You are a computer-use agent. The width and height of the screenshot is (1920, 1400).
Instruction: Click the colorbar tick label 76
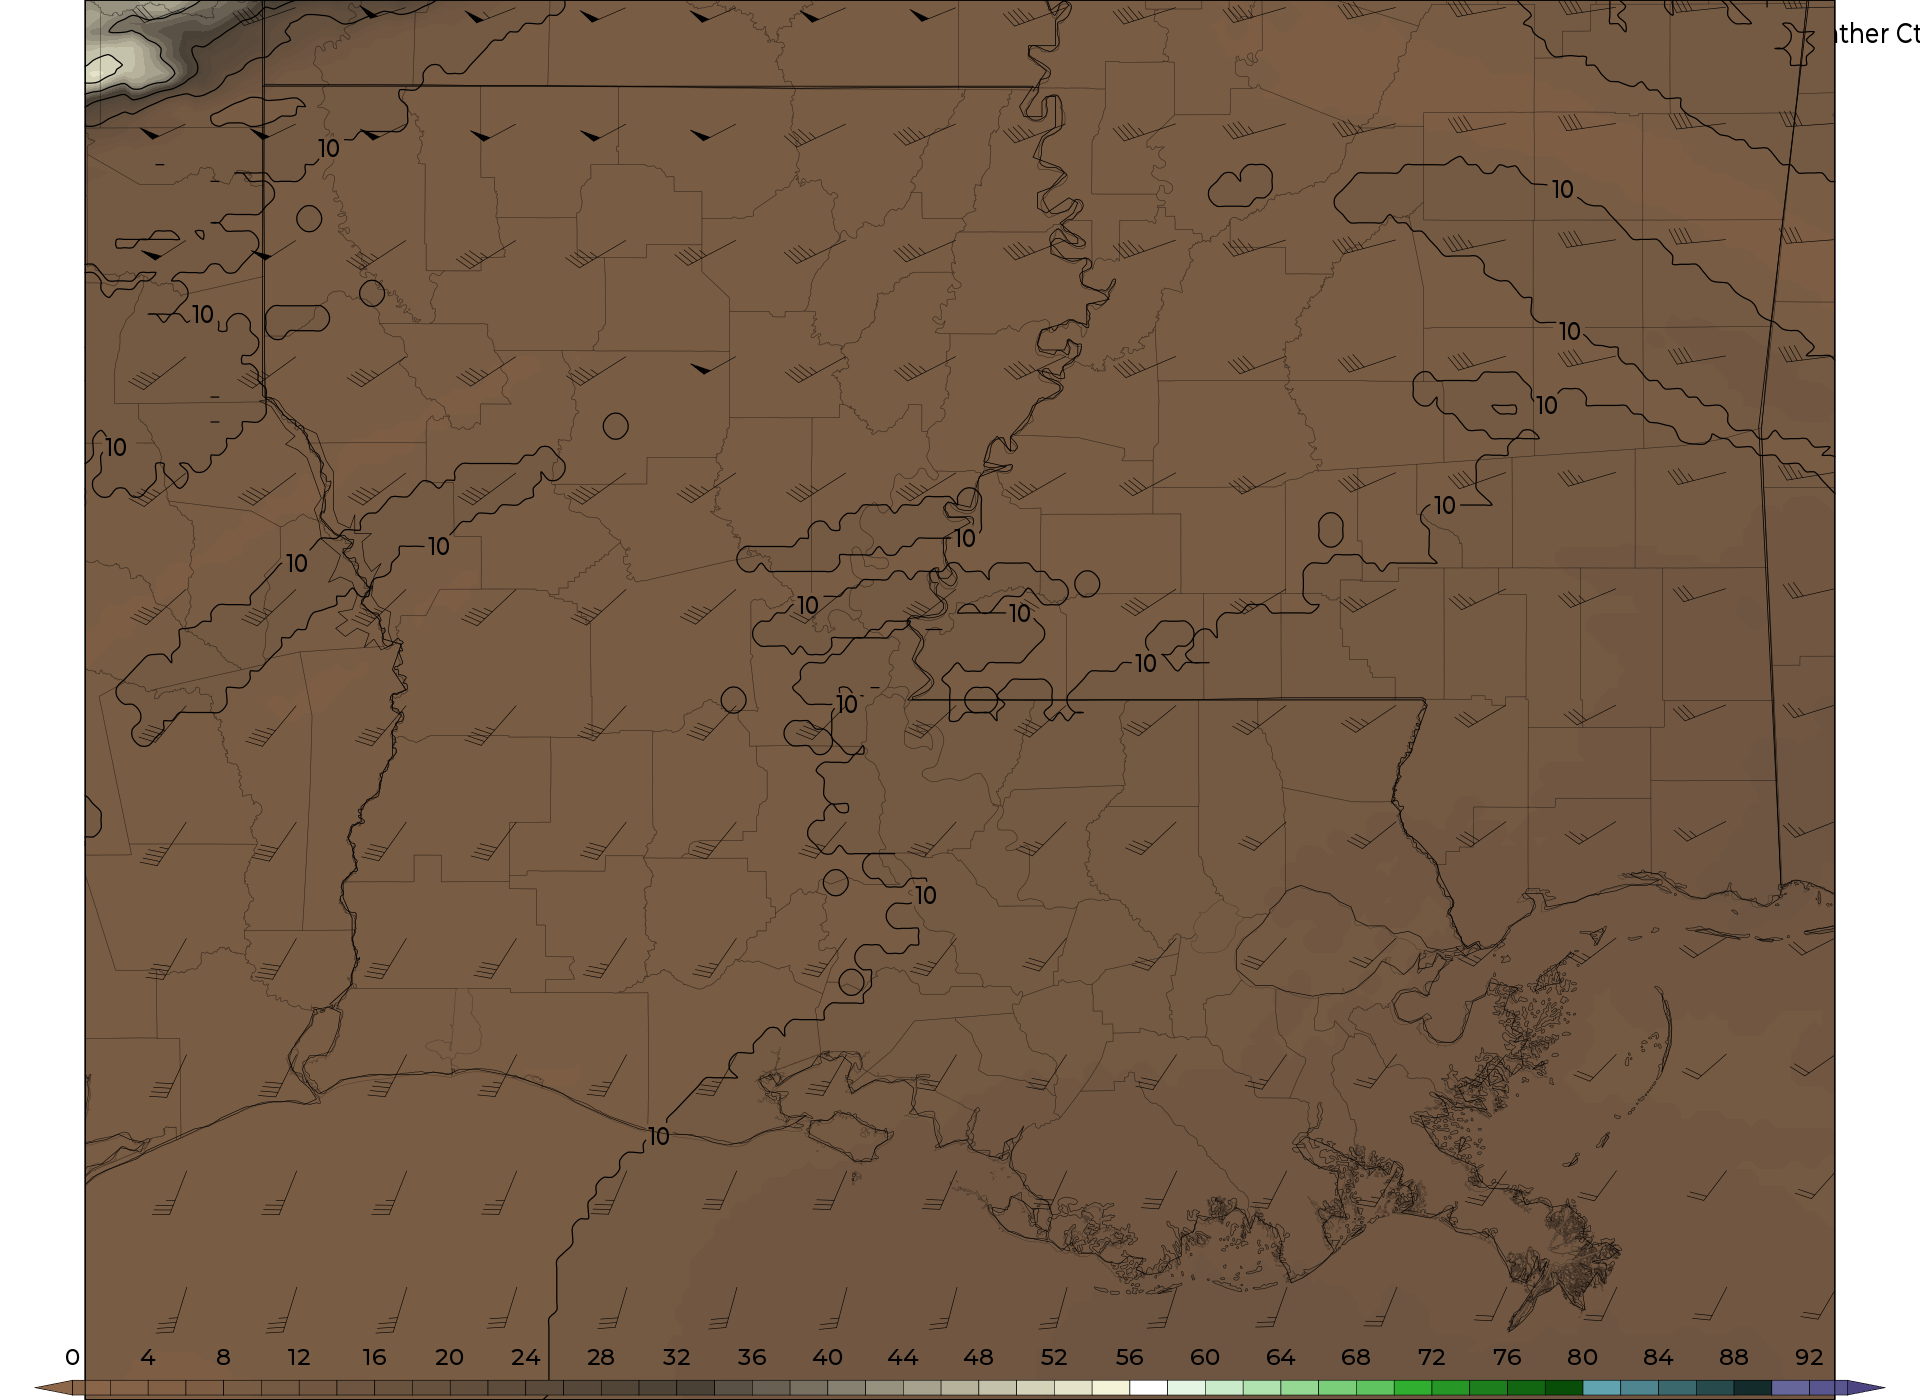click(1507, 1357)
